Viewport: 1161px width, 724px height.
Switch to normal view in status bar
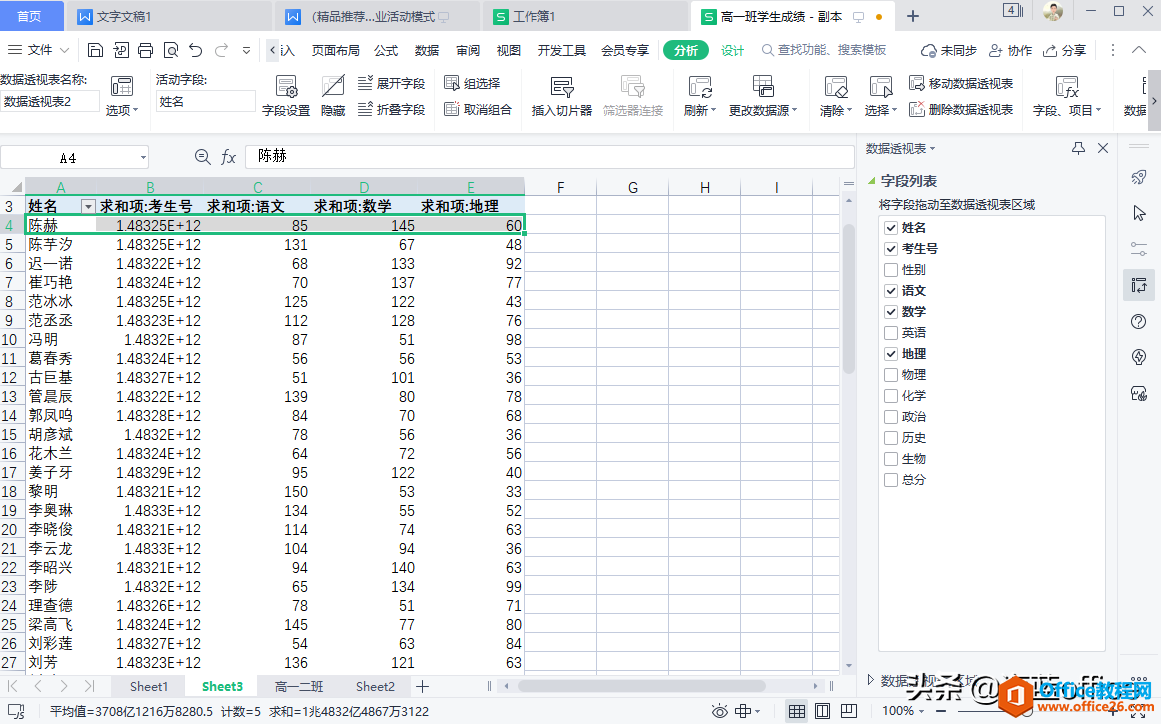click(797, 711)
